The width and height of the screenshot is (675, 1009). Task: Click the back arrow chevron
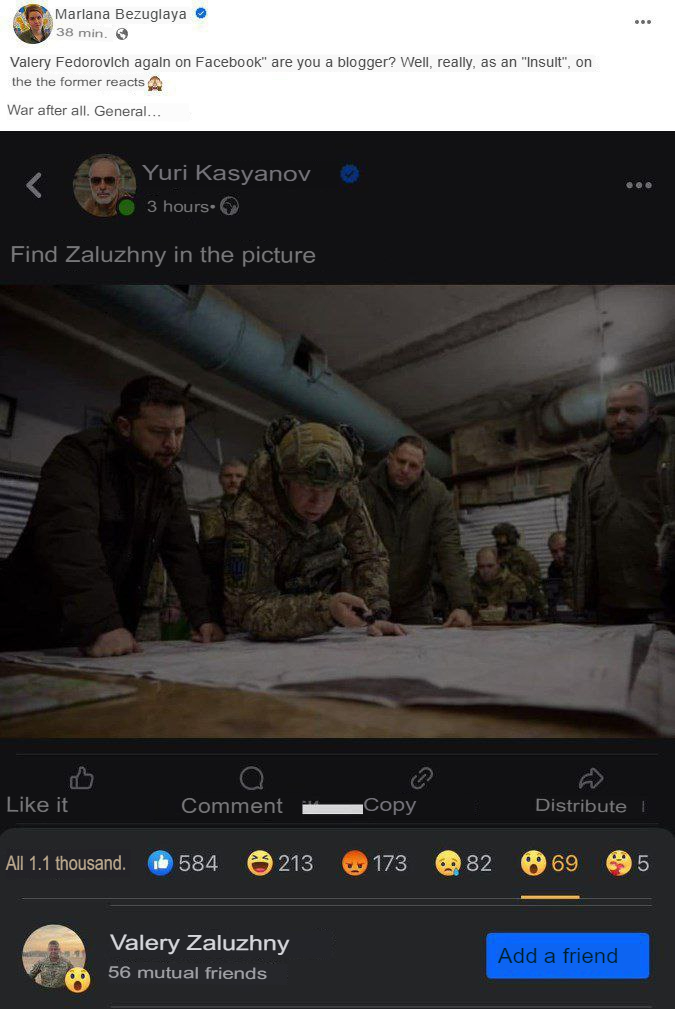click(x=34, y=185)
